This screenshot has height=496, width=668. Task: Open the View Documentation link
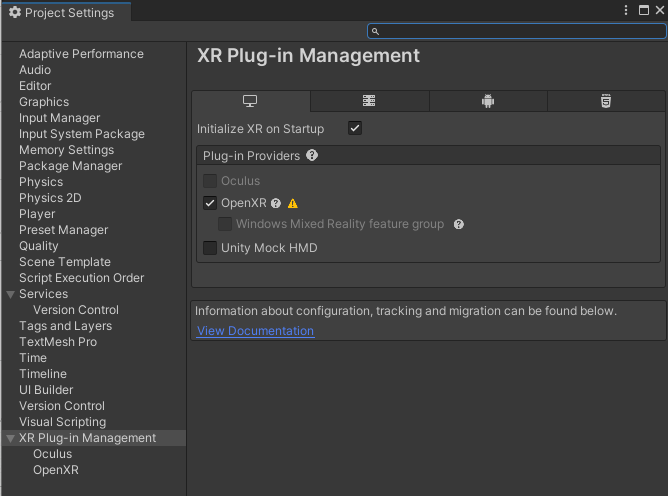tap(256, 331)
